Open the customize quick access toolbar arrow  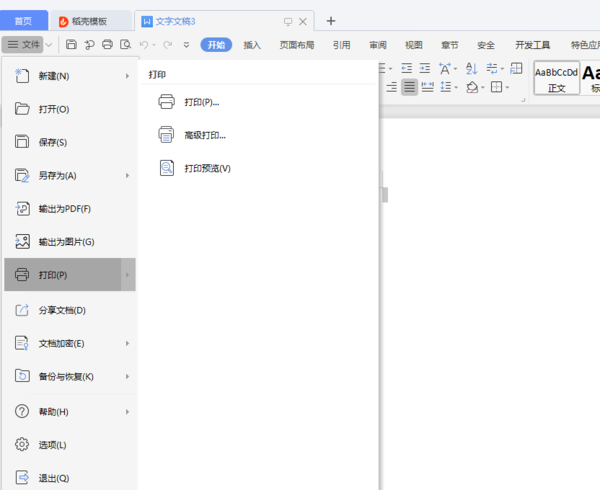pyautogui.click(x=186, y=45)
